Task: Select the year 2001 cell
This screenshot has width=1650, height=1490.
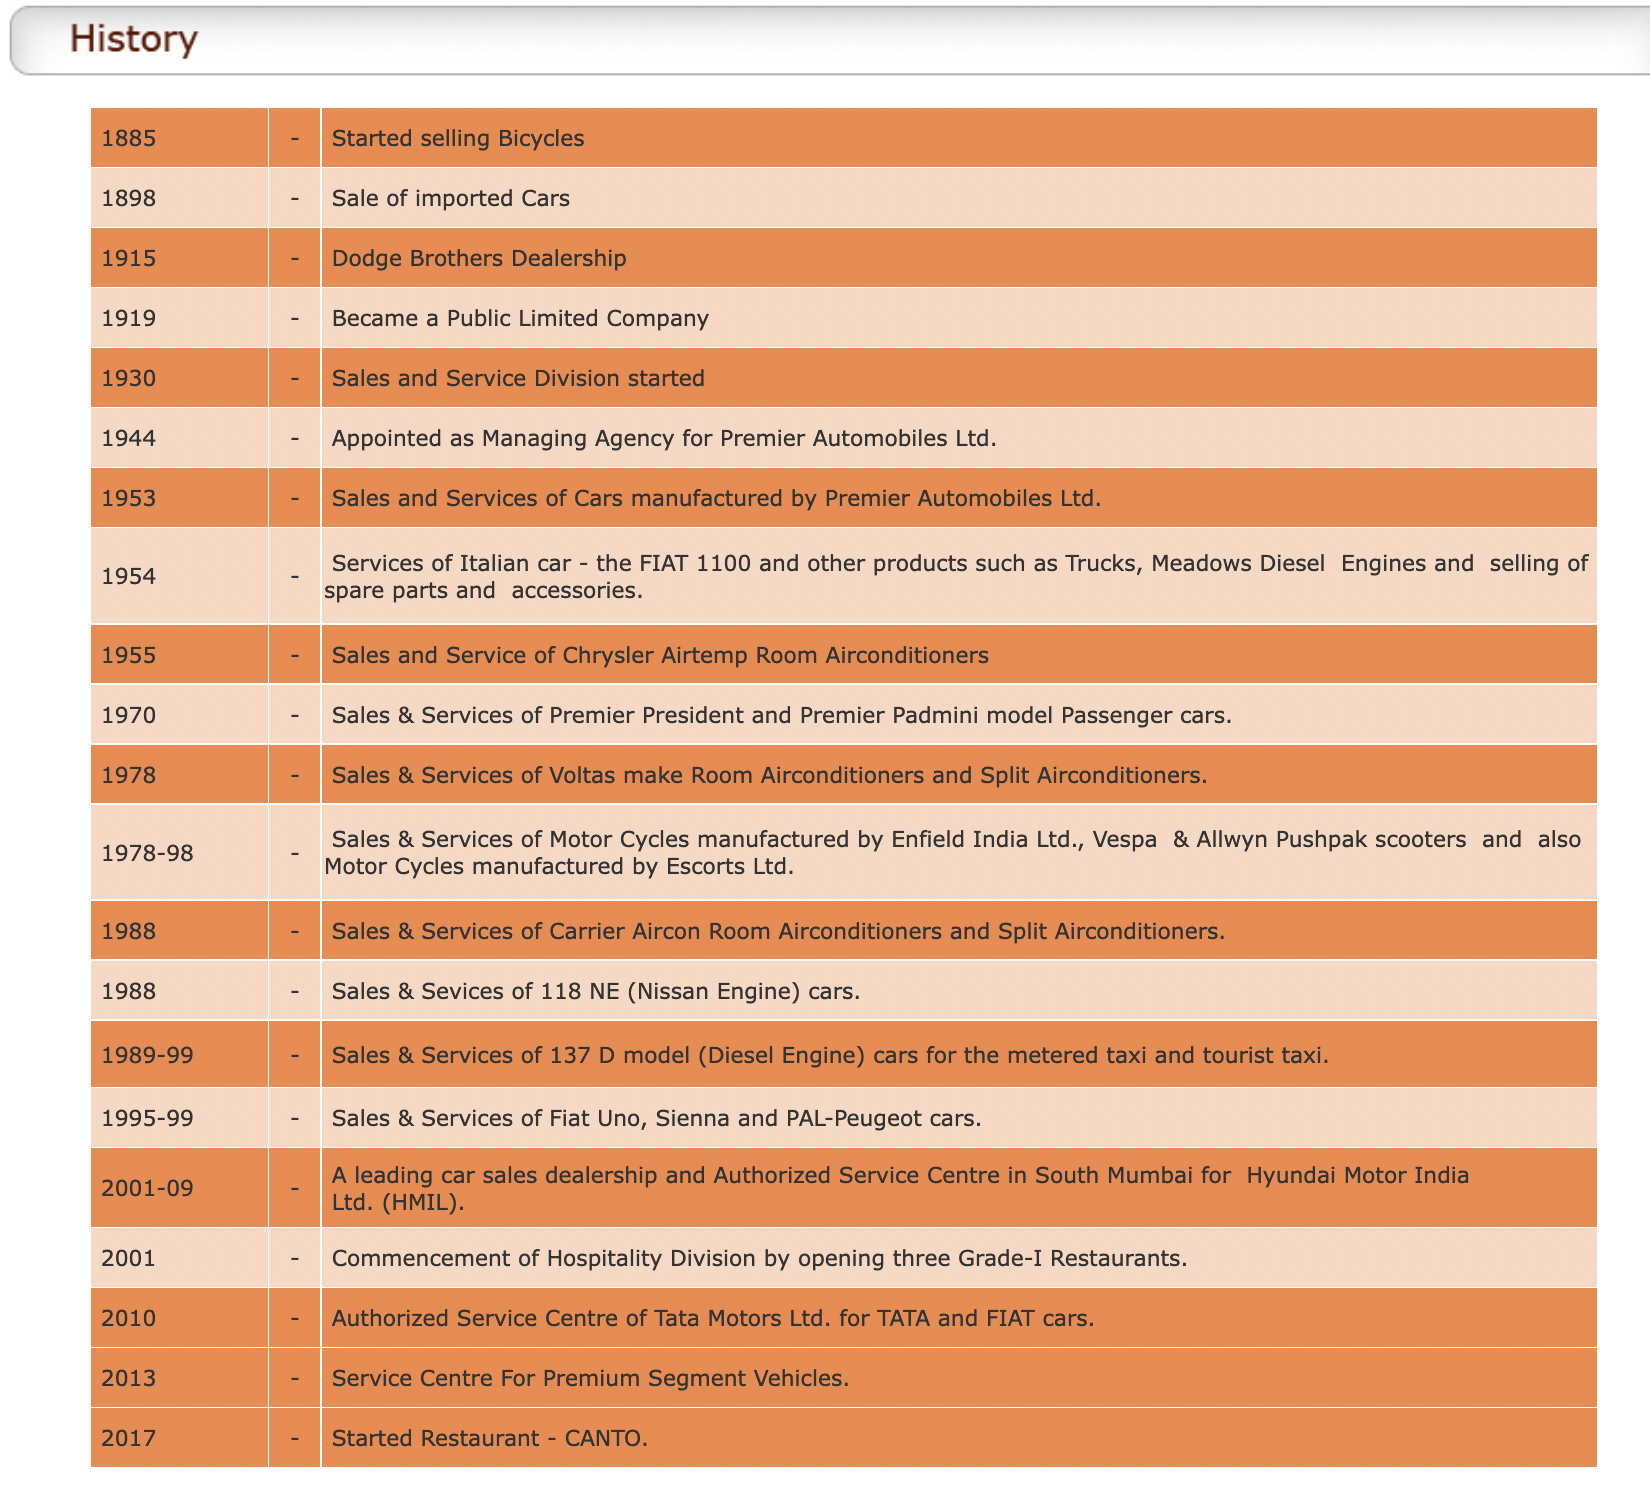Action: (x=179, y=1258)
